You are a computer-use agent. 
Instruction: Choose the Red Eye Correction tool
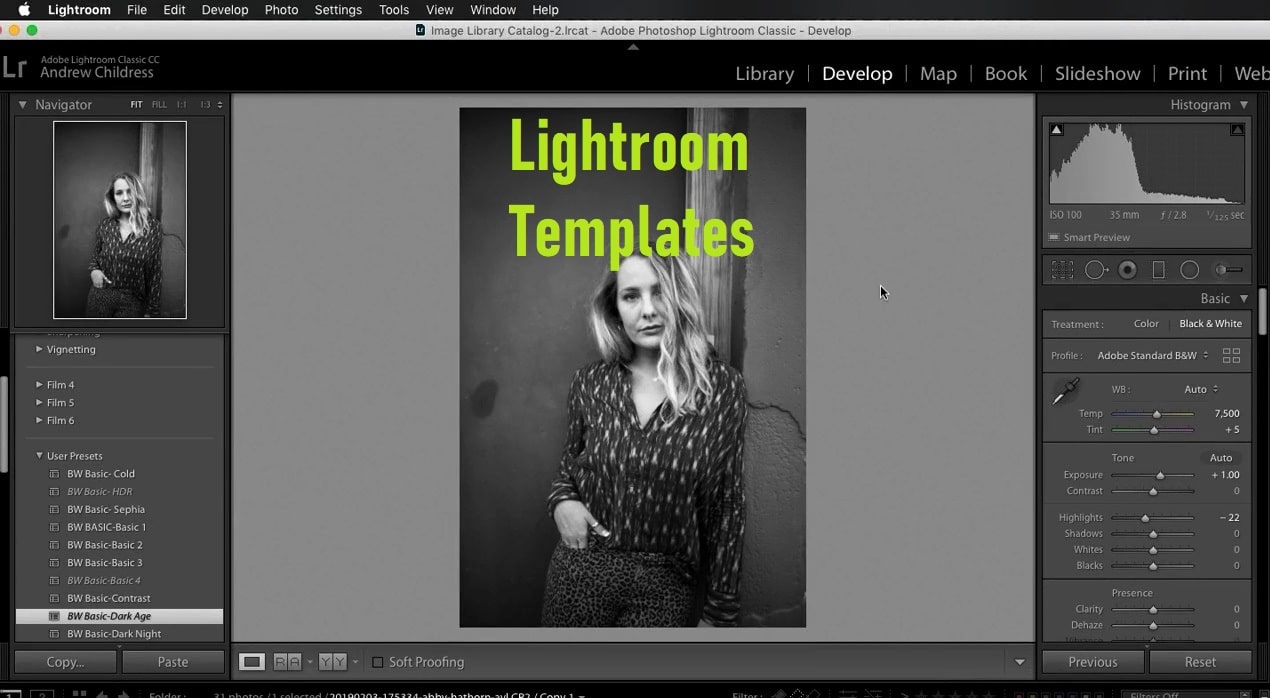[x=1128, y=270]
